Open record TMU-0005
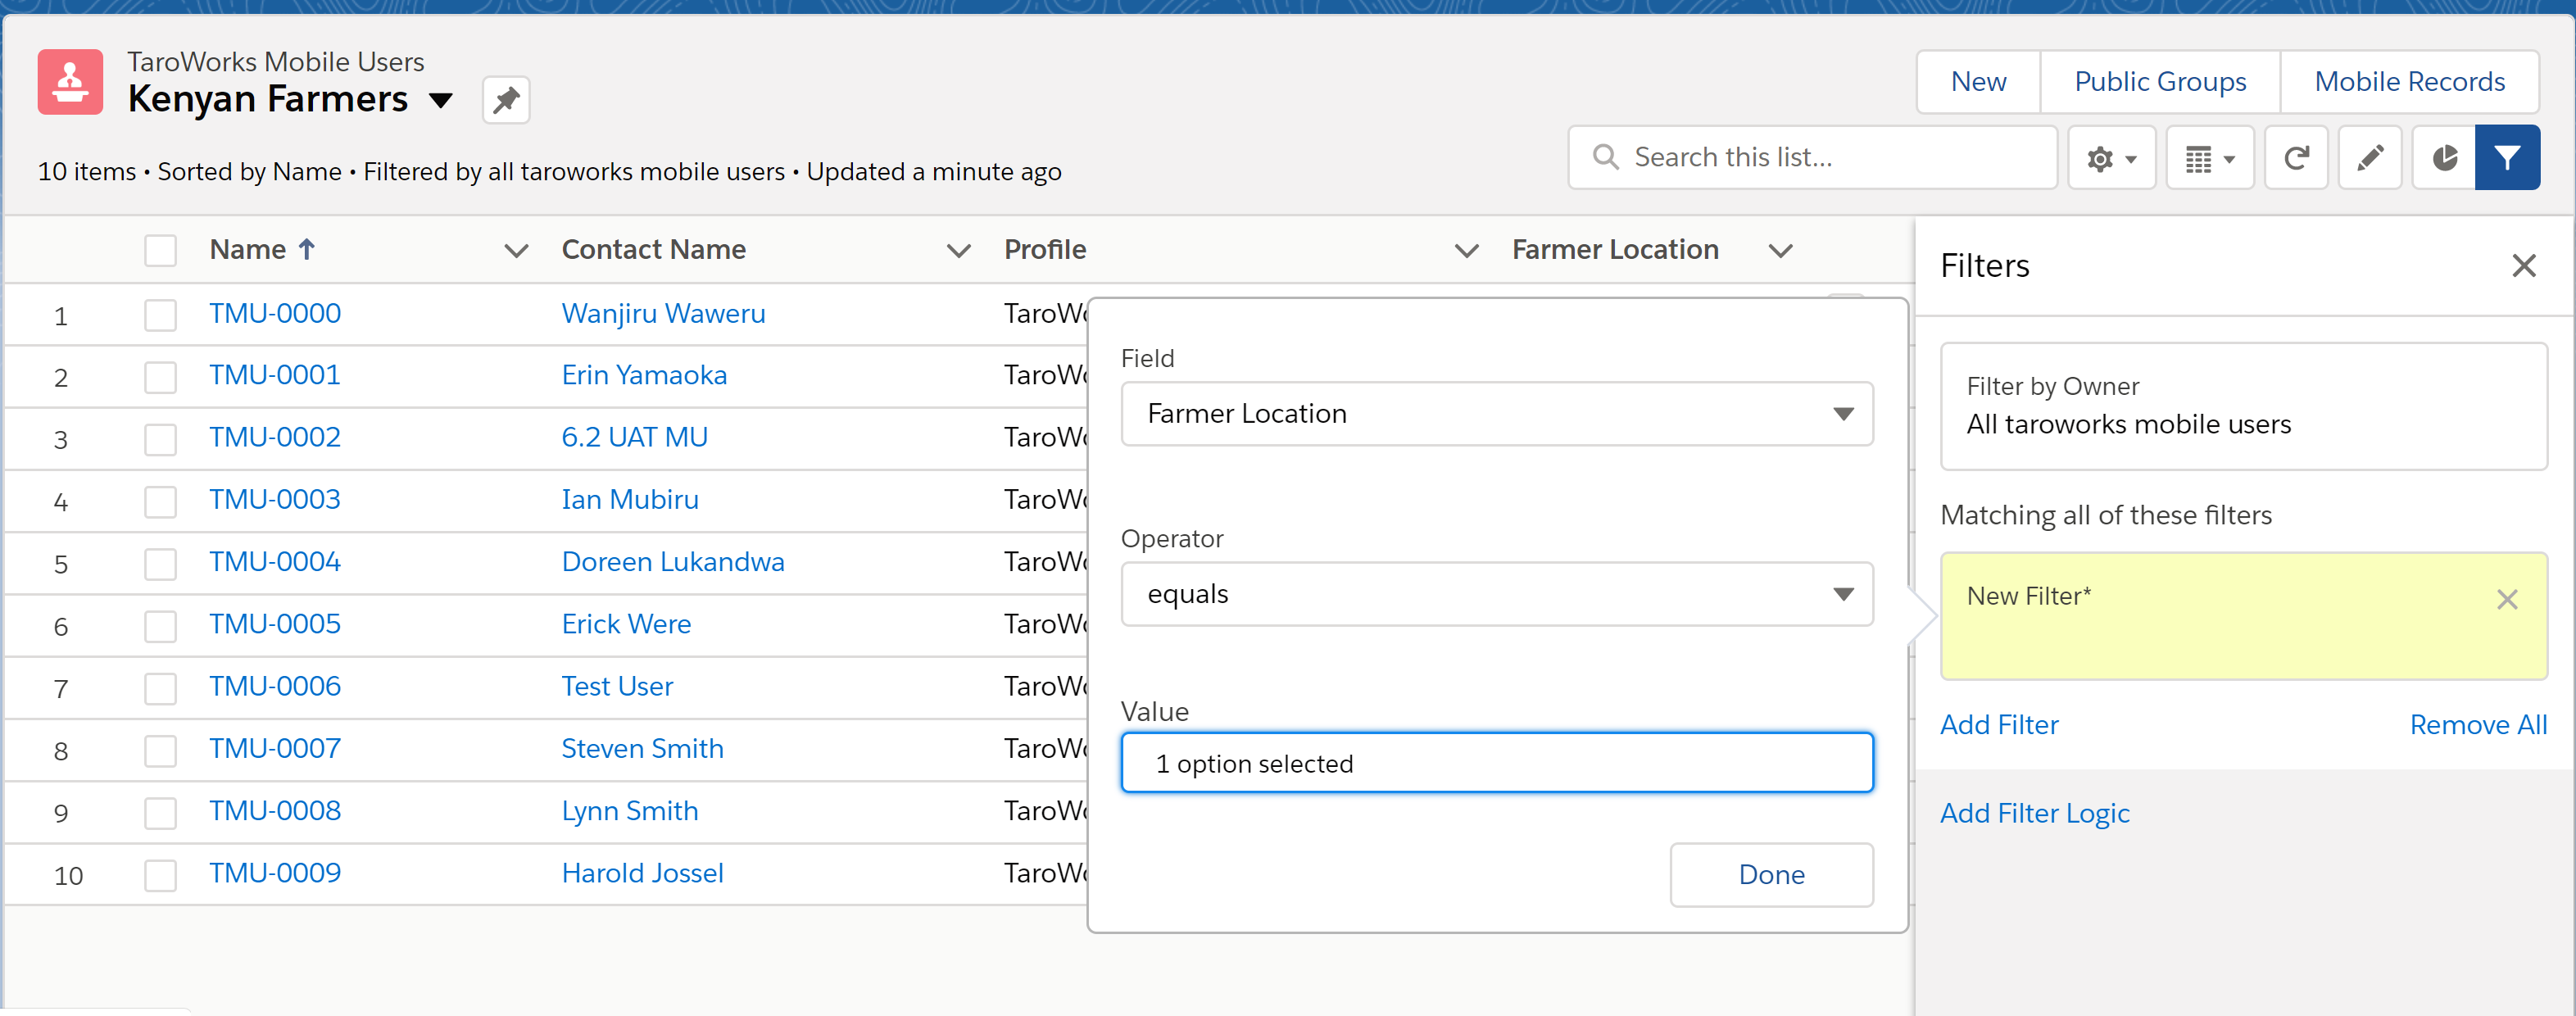The image size is (2576, 1016). coord(275,624)
